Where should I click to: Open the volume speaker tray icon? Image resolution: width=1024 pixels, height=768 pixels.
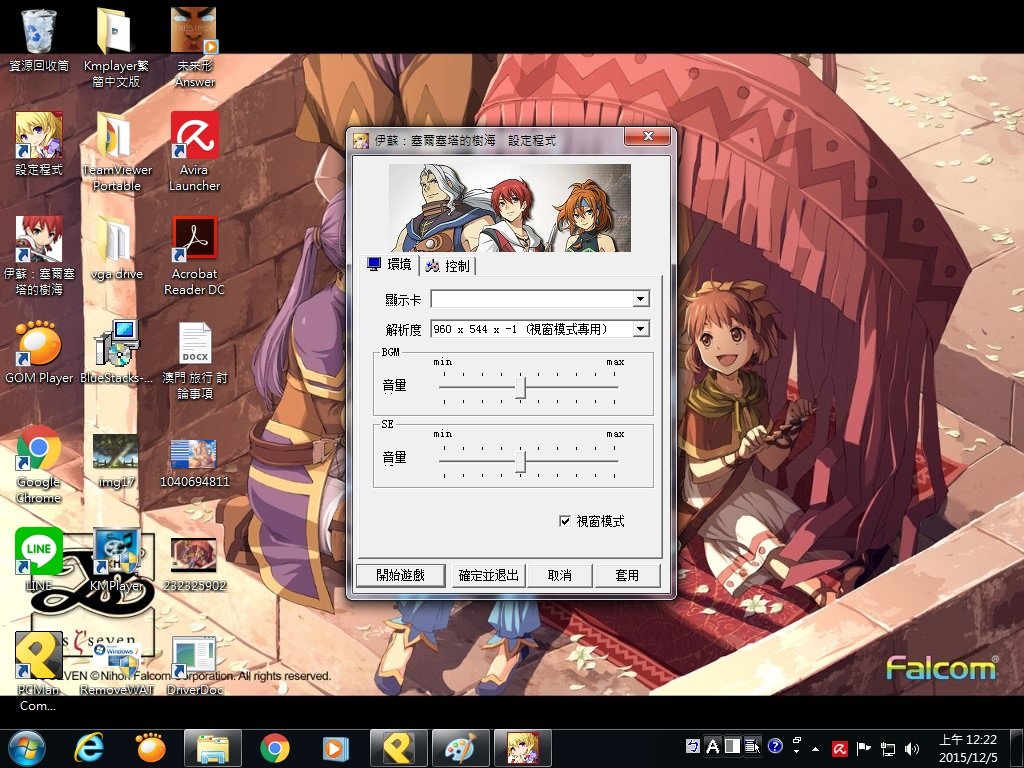click(912, 748)
